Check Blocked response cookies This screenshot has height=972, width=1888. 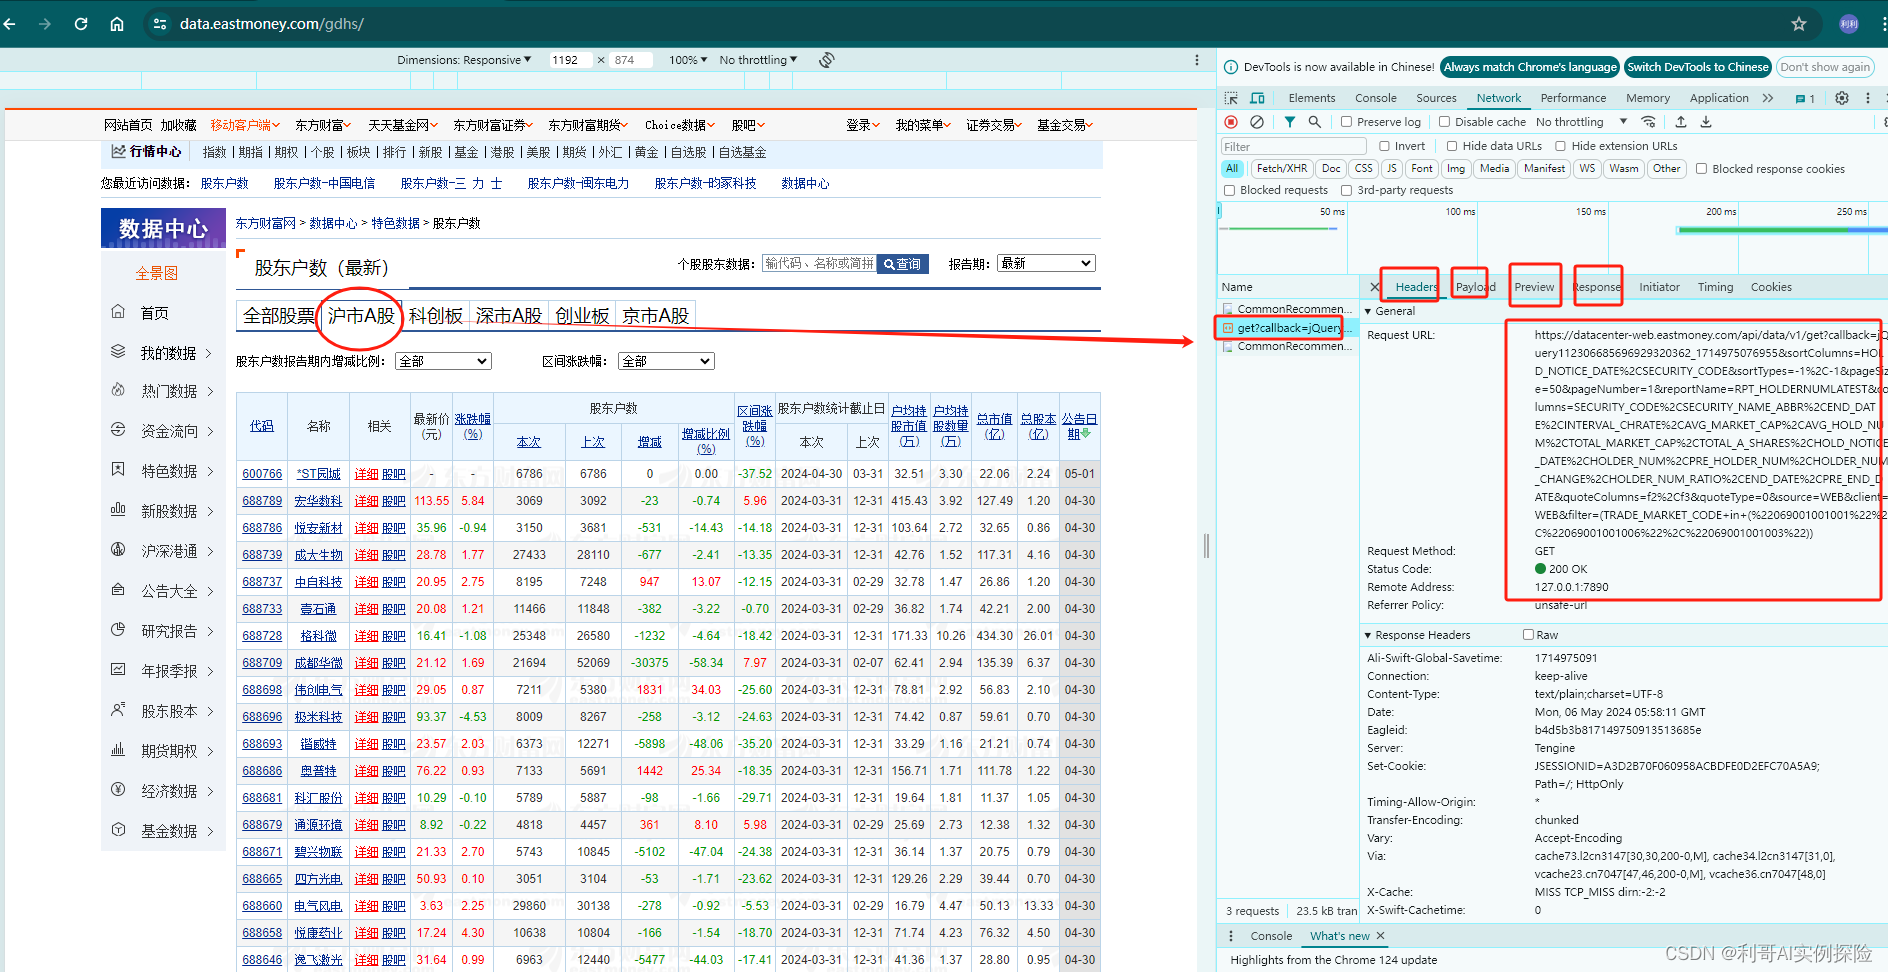(1701, 169)
